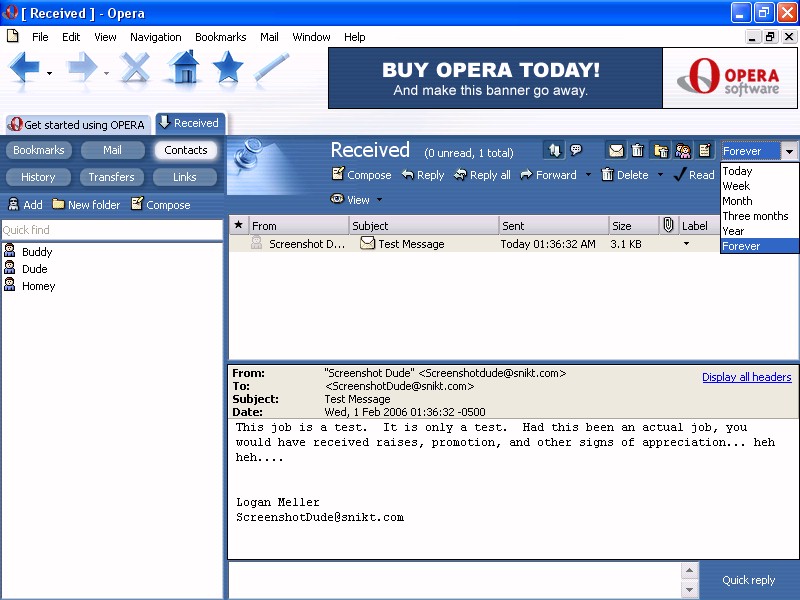800x600 pixels.
Task: Click the Home toolbar icon
Action: [x=184, y=68]
